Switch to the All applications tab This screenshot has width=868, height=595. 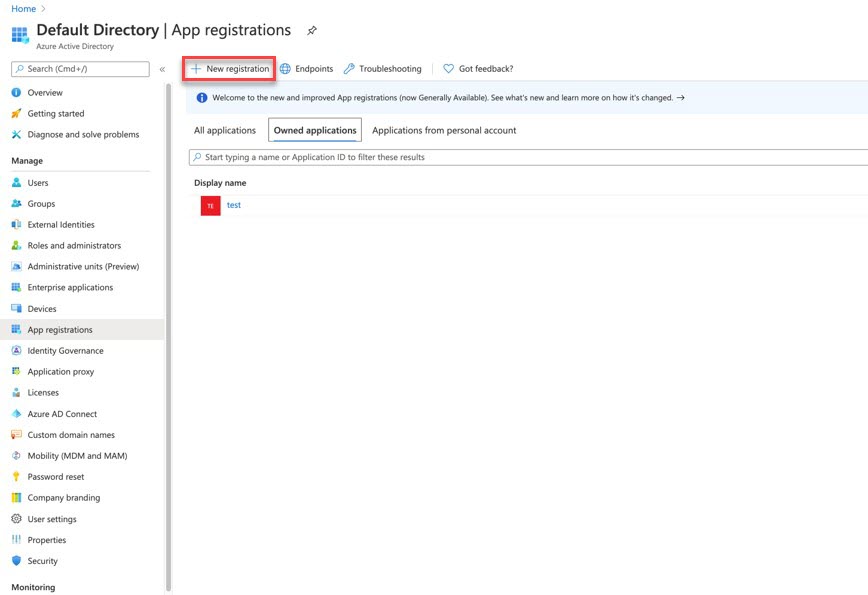click(x=225, y=131)
